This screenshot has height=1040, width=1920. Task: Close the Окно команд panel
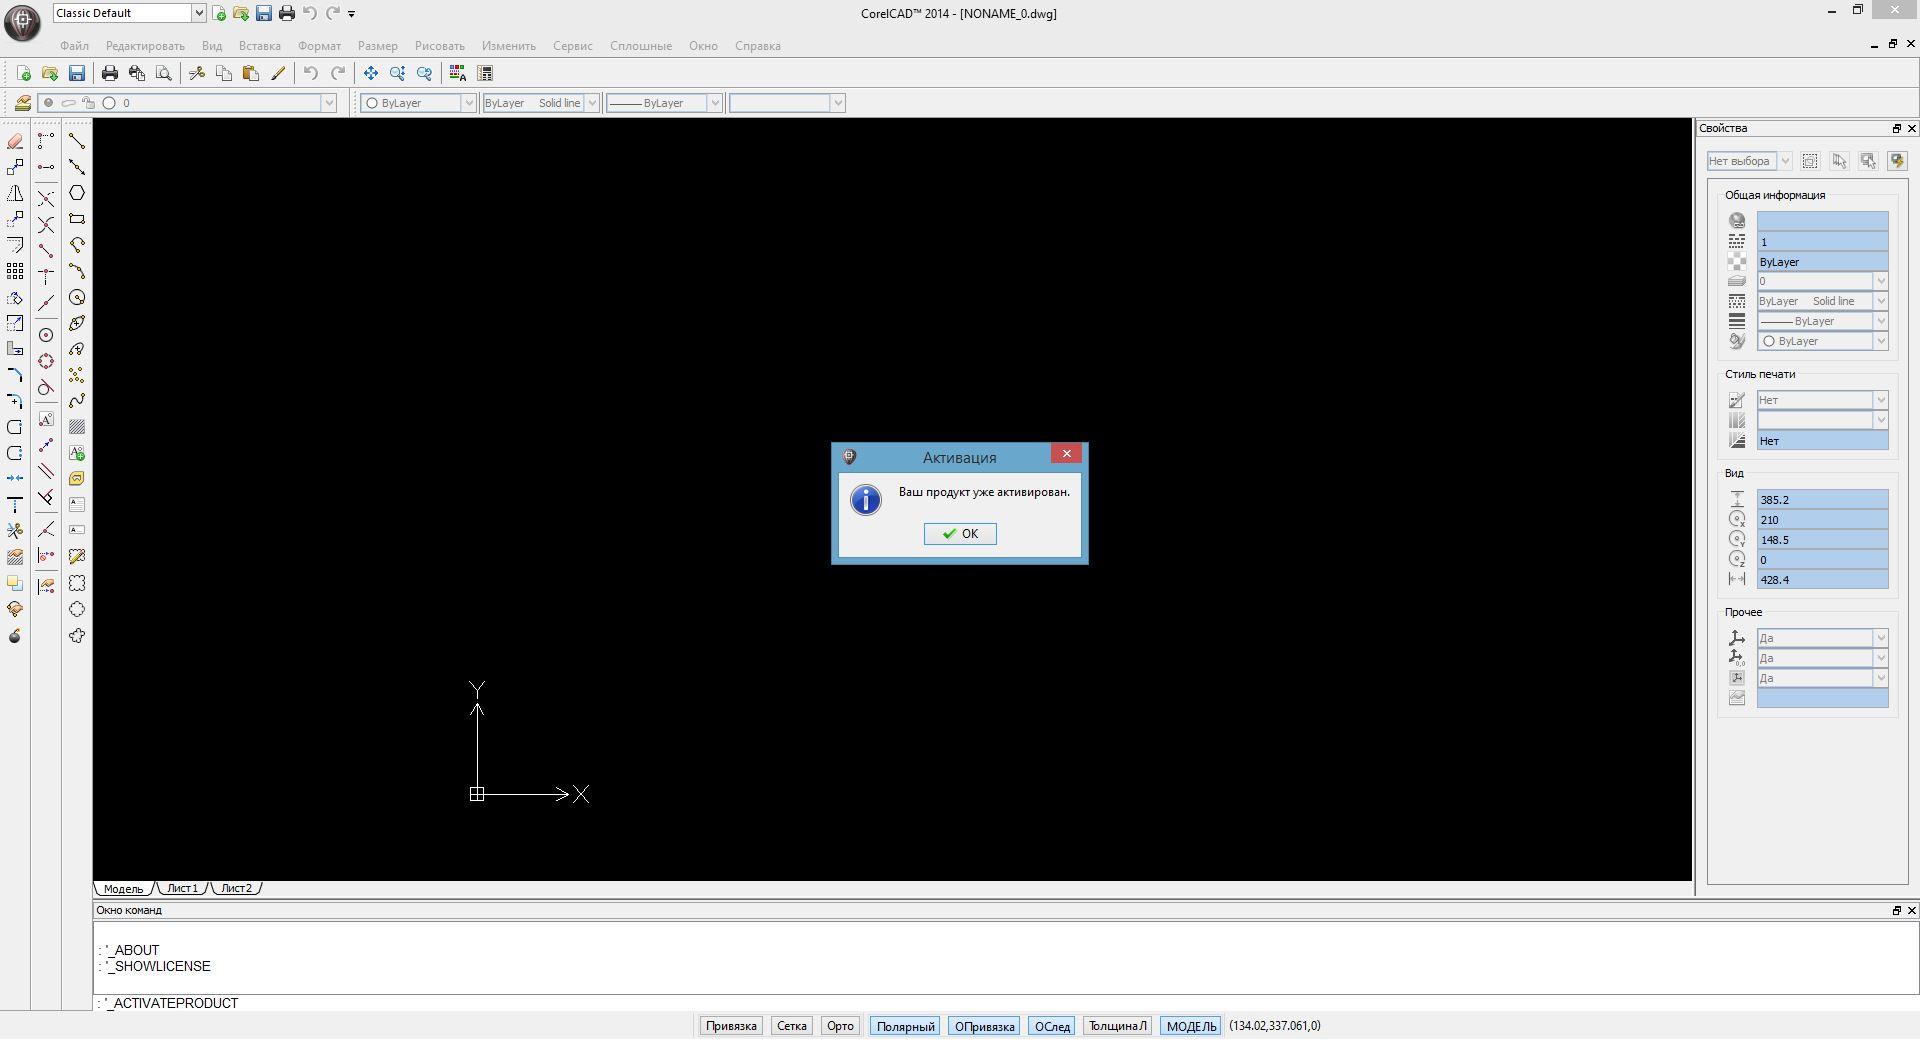coord(1911,910)
